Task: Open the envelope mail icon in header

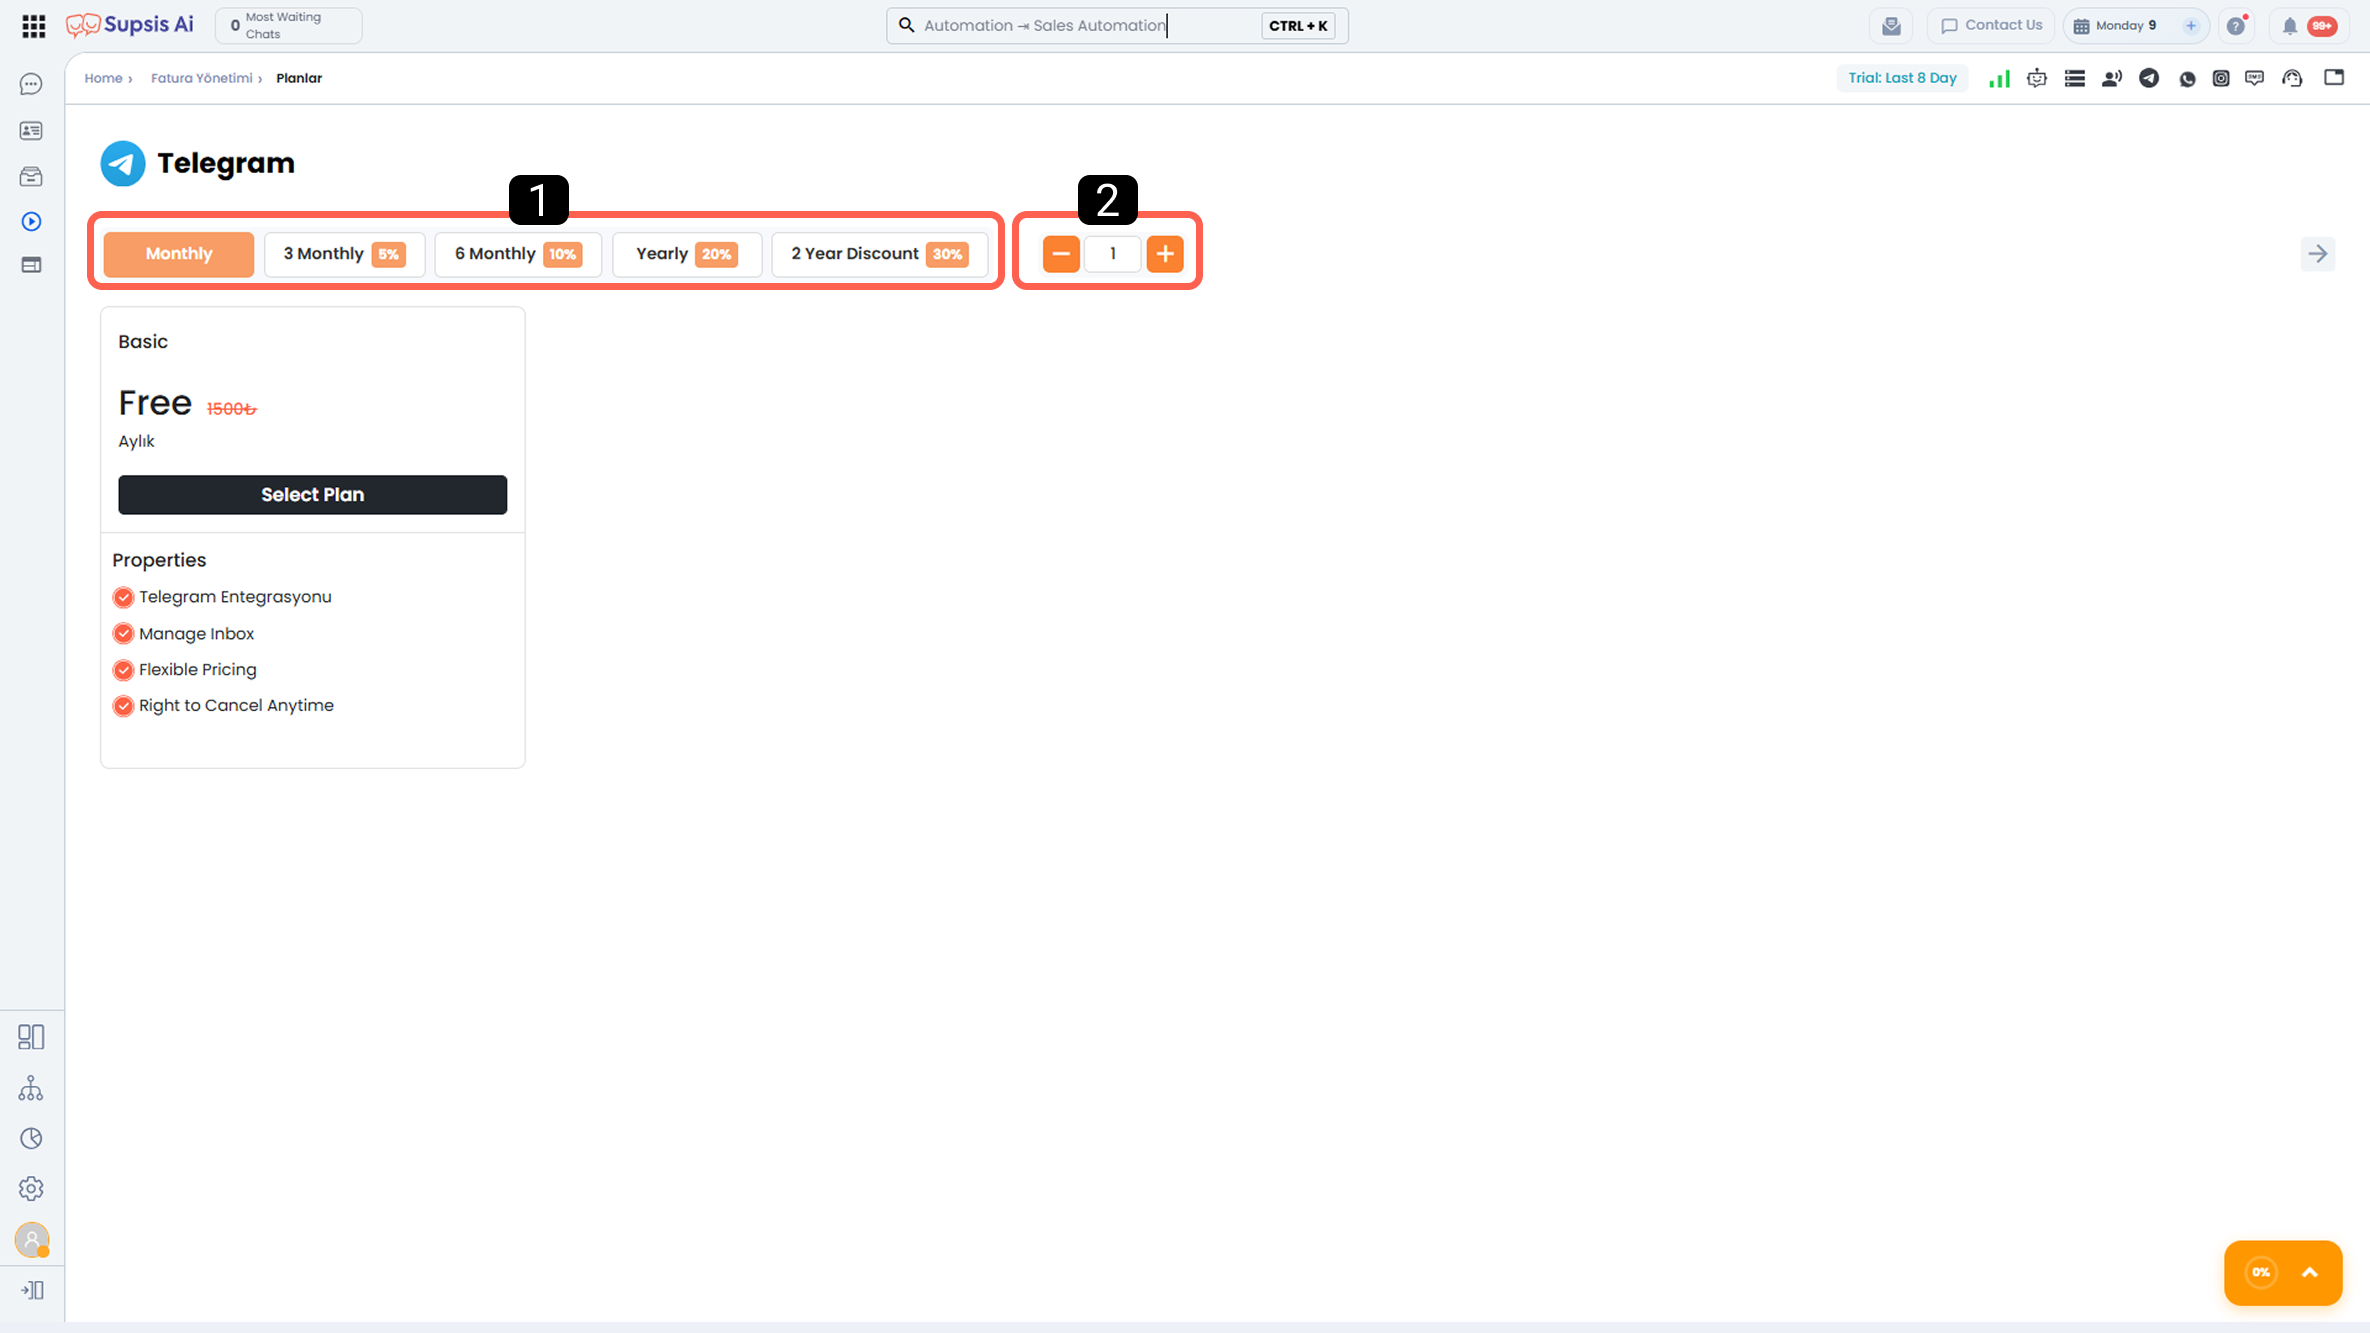Action: (1891, 26)
